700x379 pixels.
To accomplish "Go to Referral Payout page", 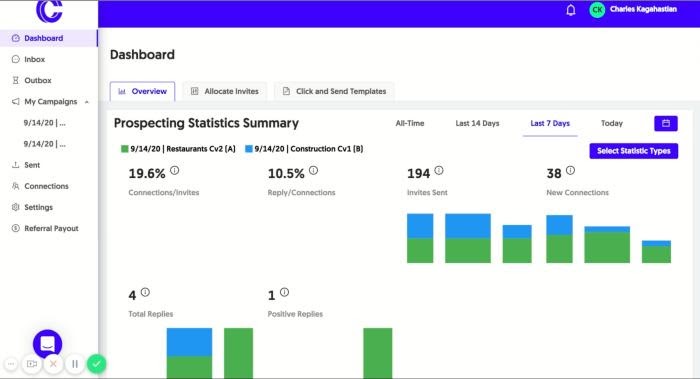I will [51, 229].
